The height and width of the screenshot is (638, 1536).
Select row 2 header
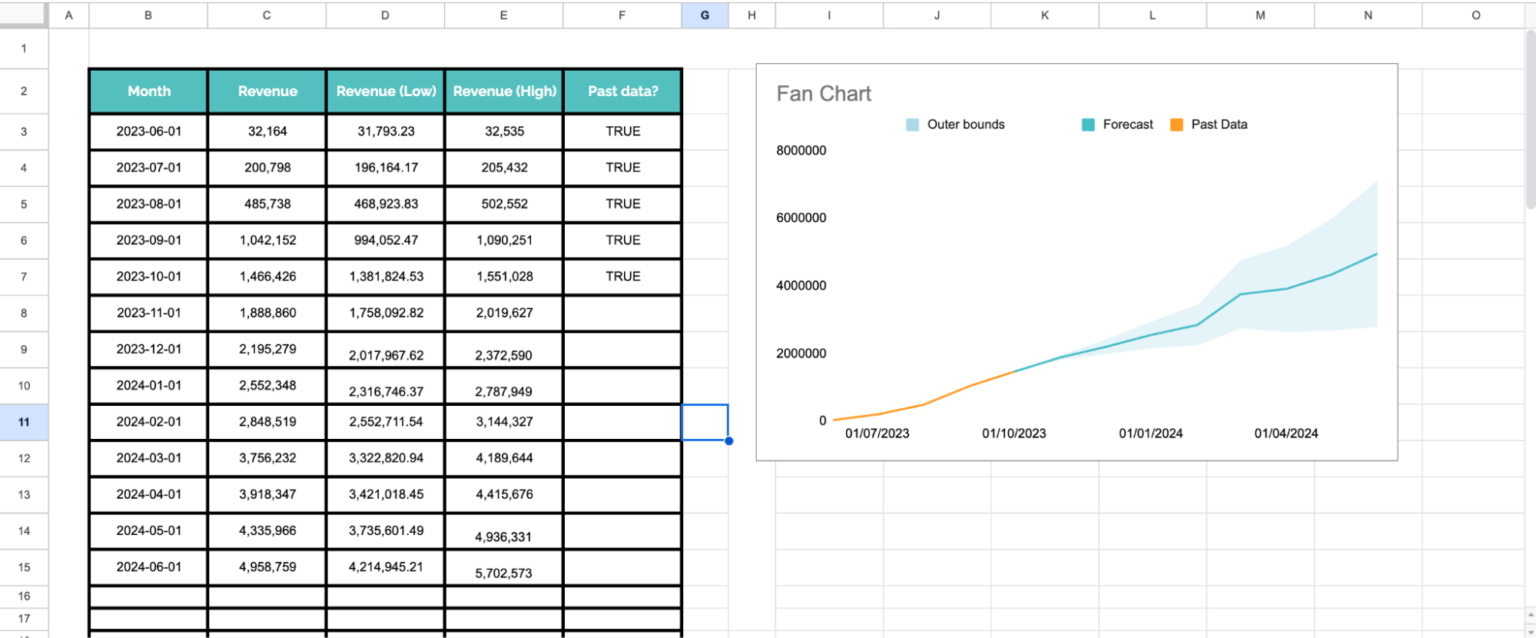tap(24, 91)
